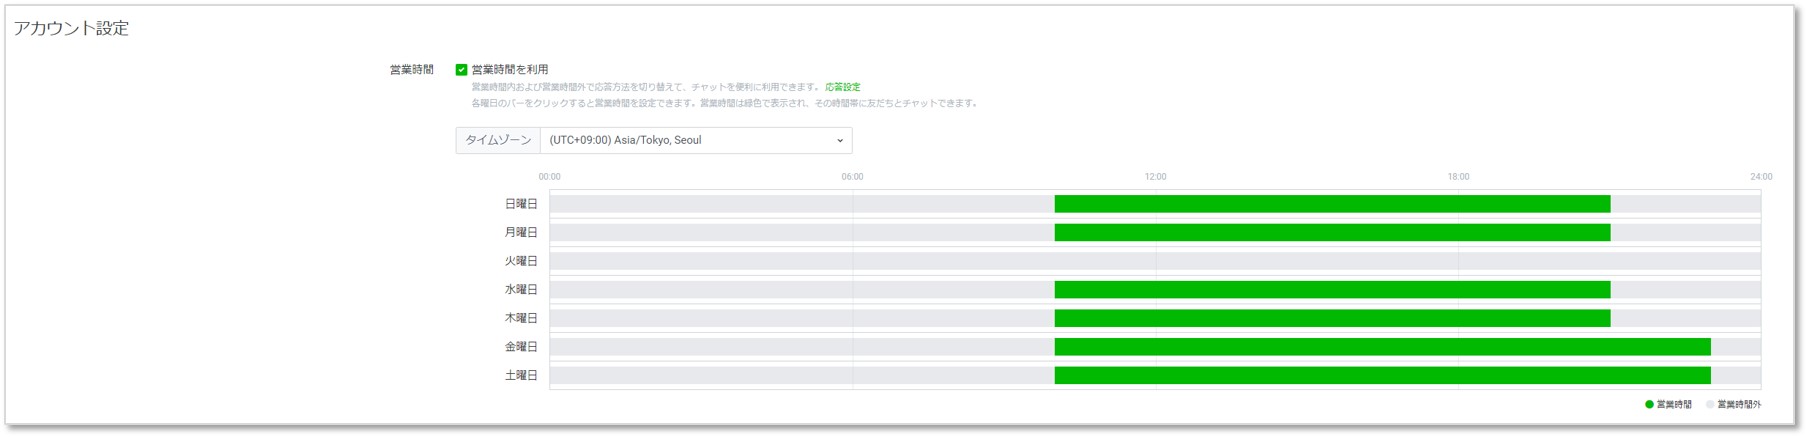Click the タイムゾーン label box
Image resolution: width=1808 pixels, height=438 pixels.
pyautogui.click(x=498, y=141)
